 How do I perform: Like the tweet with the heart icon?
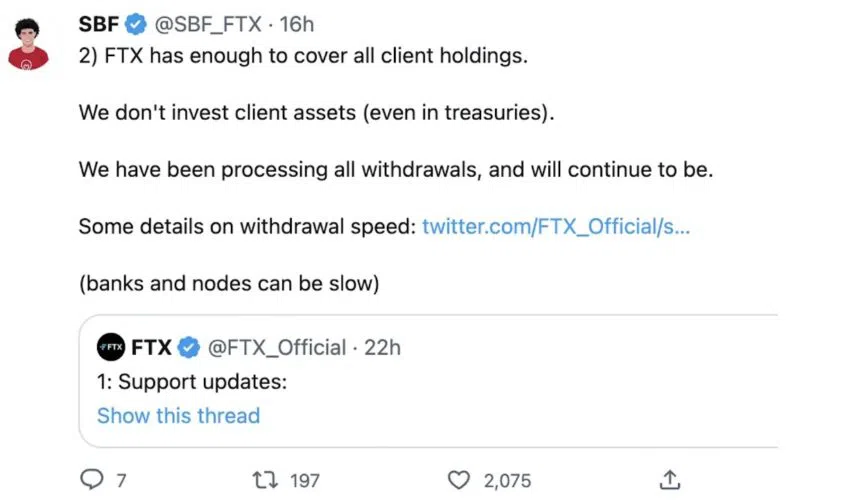coord(458,479)
